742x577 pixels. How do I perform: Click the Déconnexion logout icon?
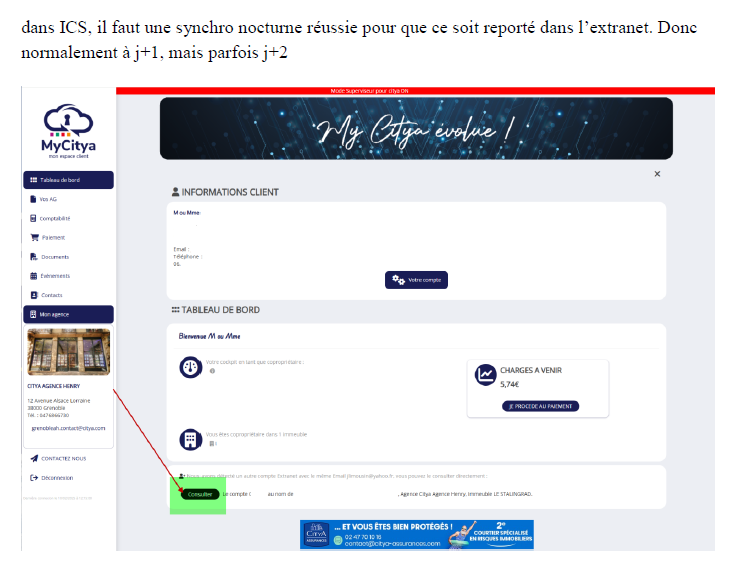coord(34,478)
